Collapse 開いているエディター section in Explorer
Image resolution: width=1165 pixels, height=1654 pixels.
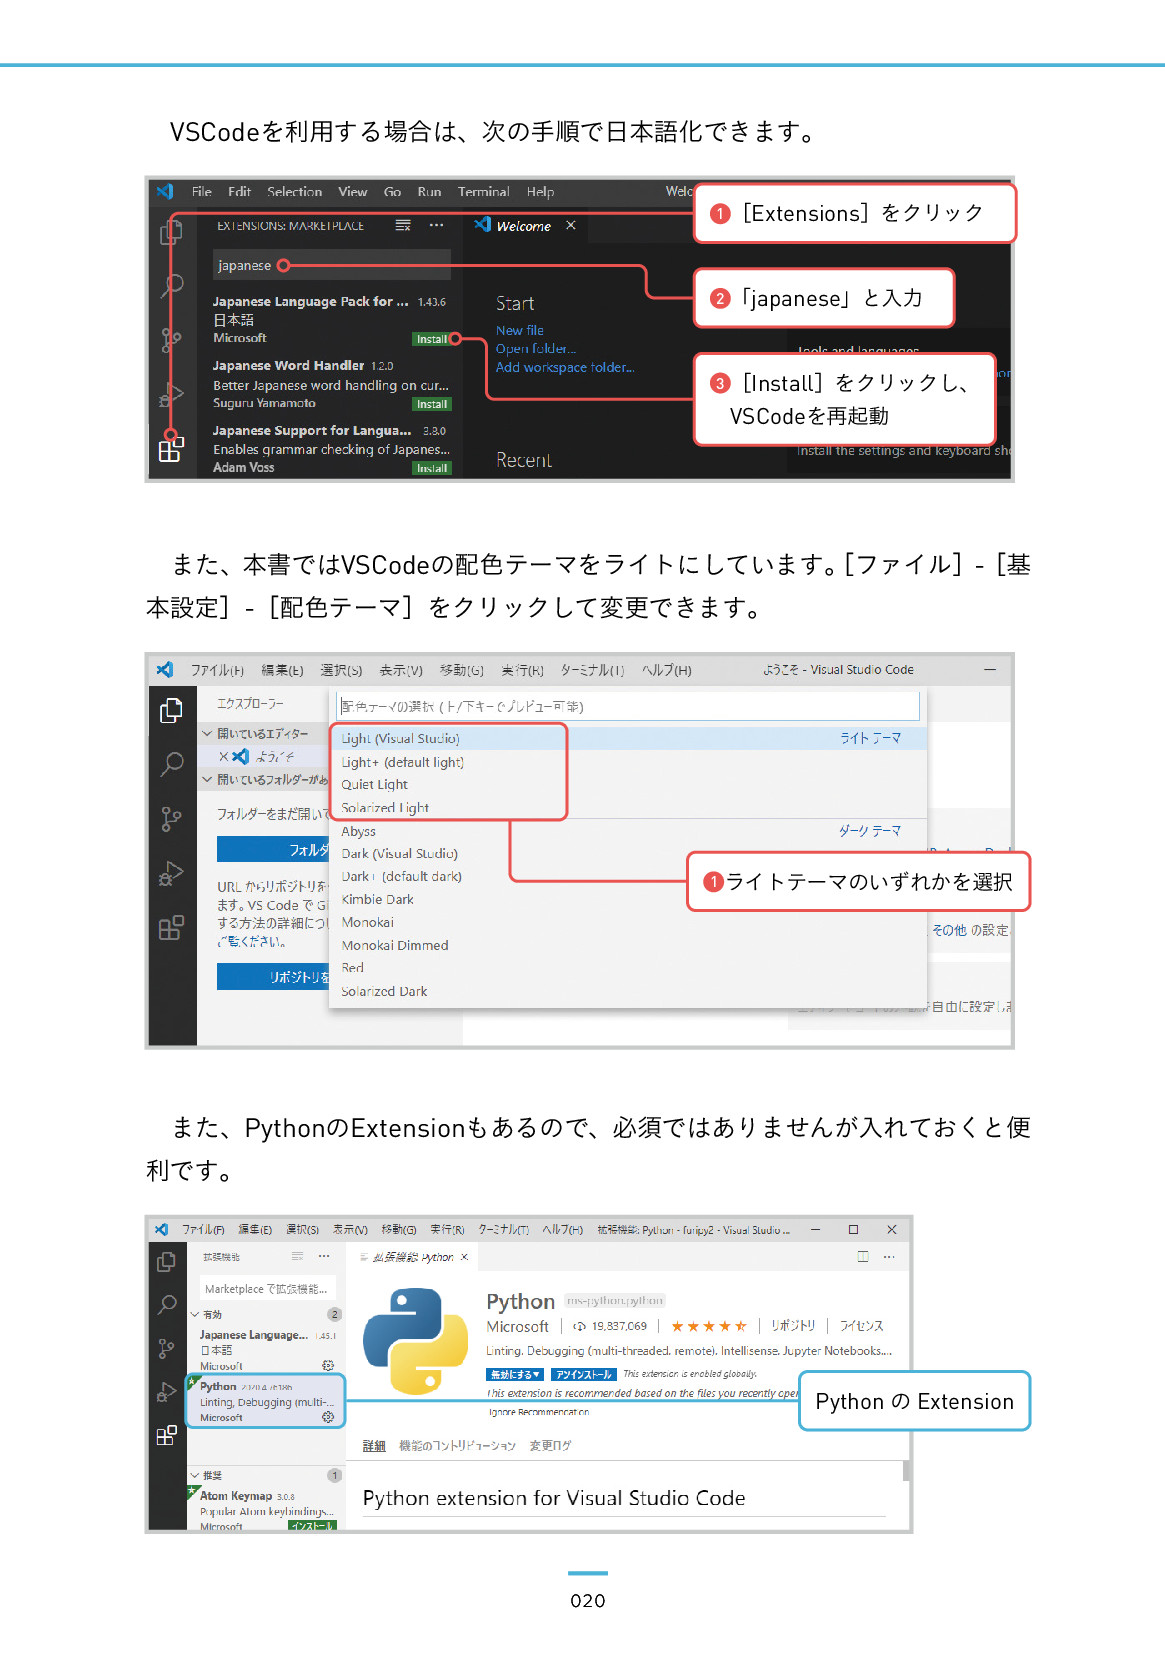tap(207, 733)
